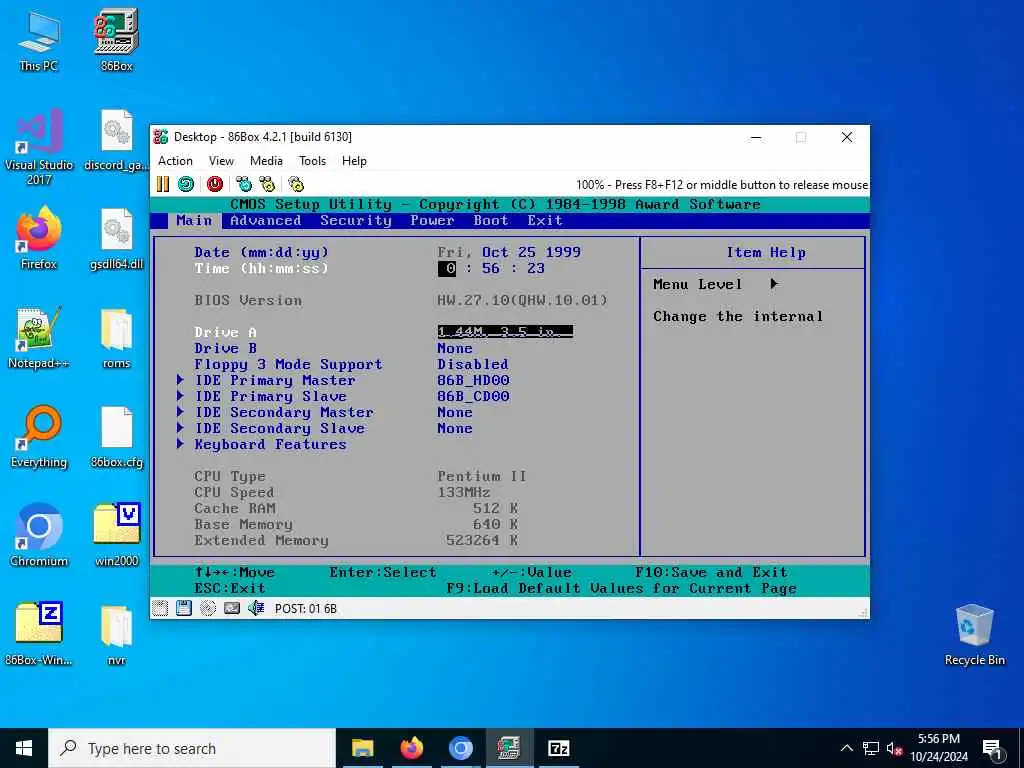Screen dimensions: 1024x768
Task: Open the Action menu in 86Box
Action: 175,161
